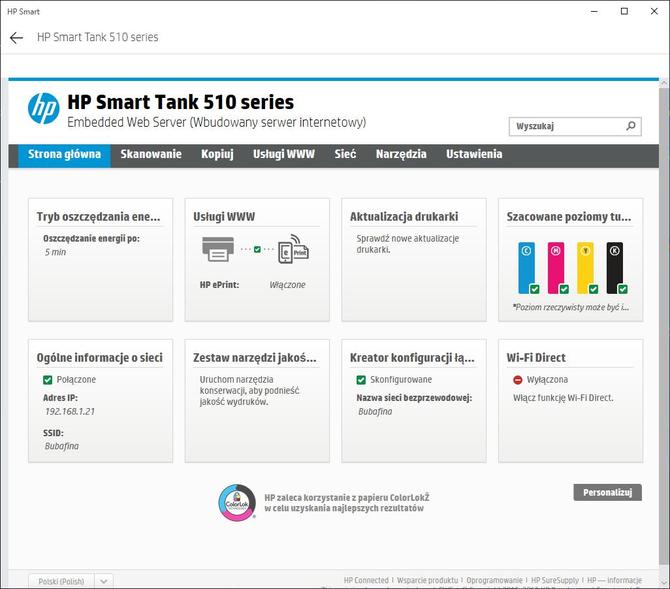Click the Polski (Polish) language selector
This screenshot has height=589, width=670.
62,581
